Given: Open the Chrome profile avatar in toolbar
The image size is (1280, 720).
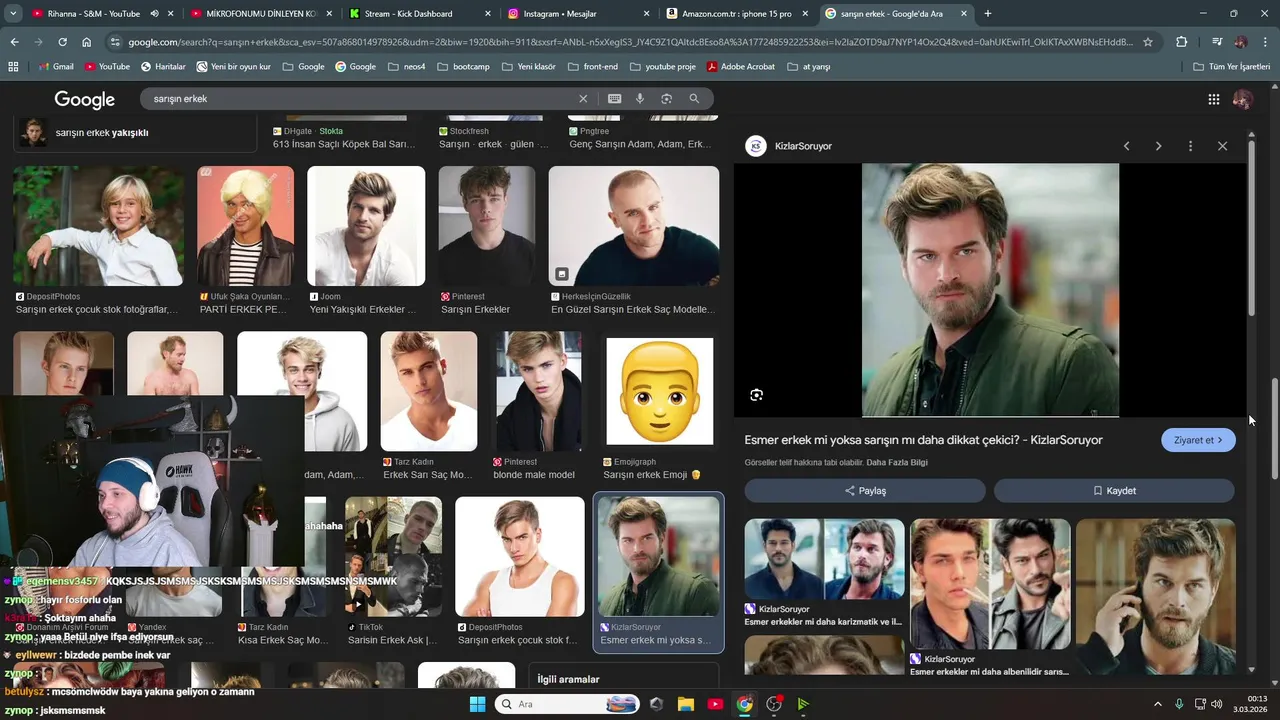Looking at the screenshot, I should tap(1241, 42).
